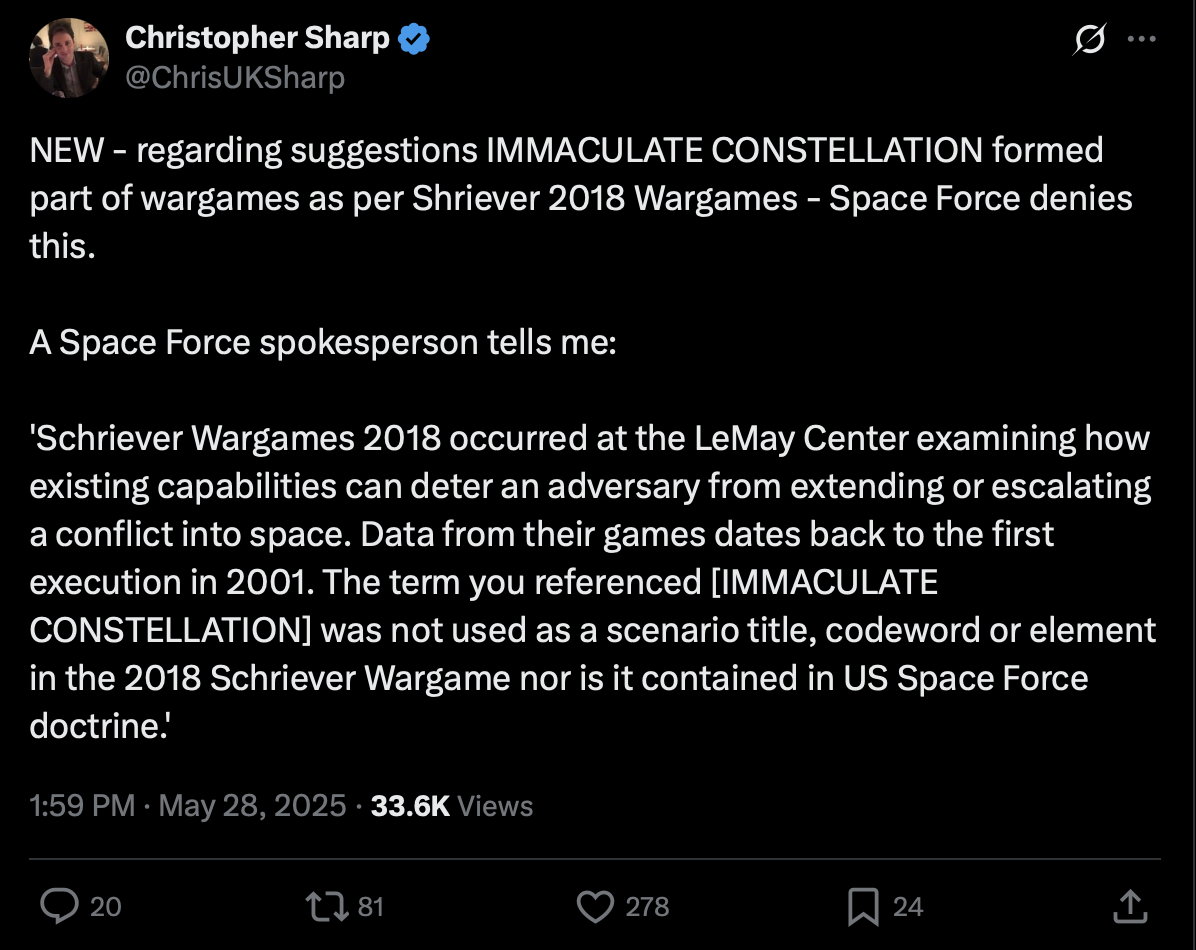The image size is (1196, 950).
Task: Open the @ChrisUKSharp handle link
Action: coord(235,77)
